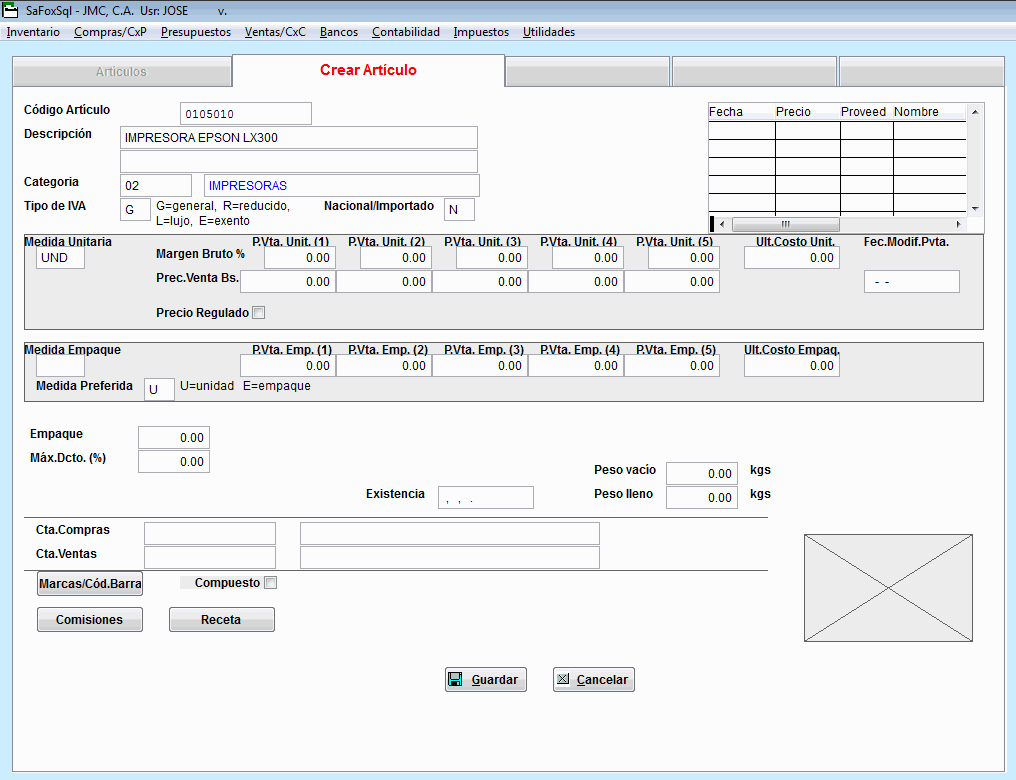1016x780 pixels.
Task: Open the Ventas/CxC menu
Action: pyautogui.click(x=275, y=32)
